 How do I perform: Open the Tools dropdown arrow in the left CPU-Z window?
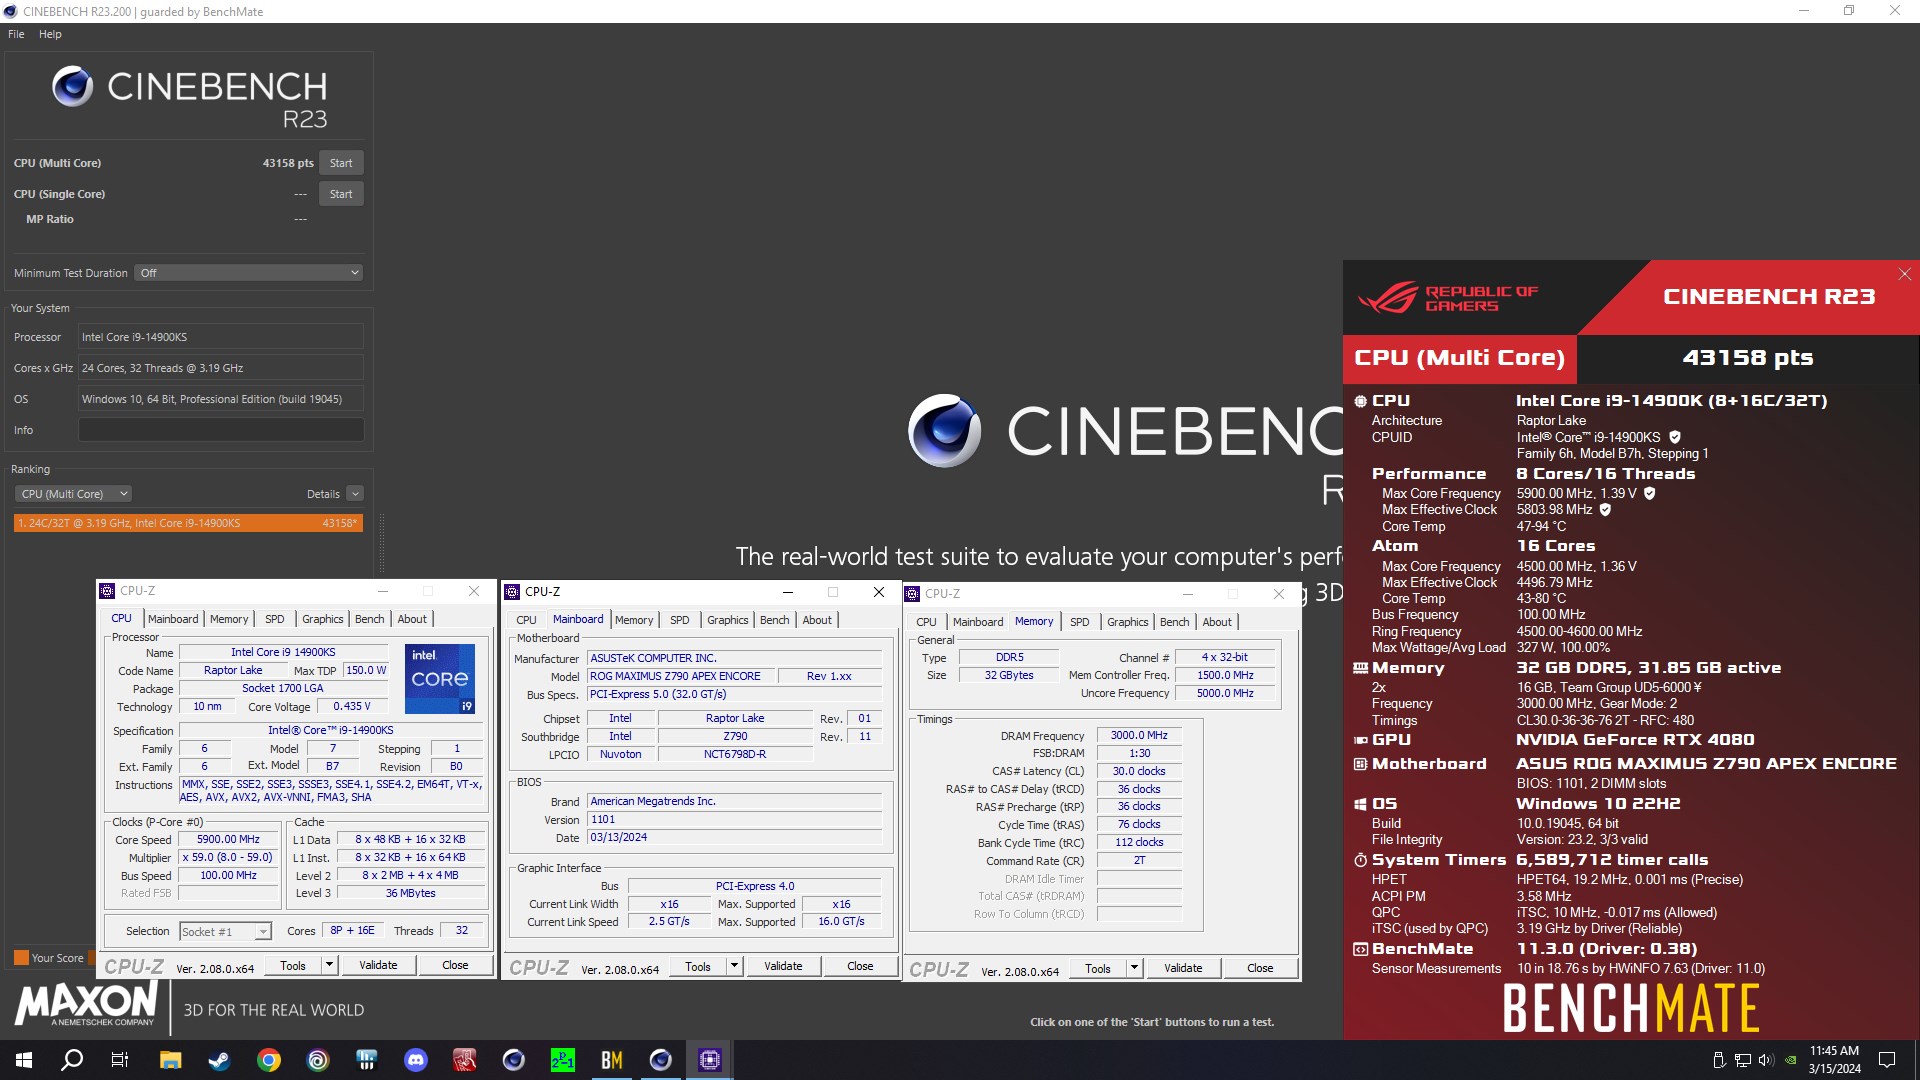coord(329,965)
